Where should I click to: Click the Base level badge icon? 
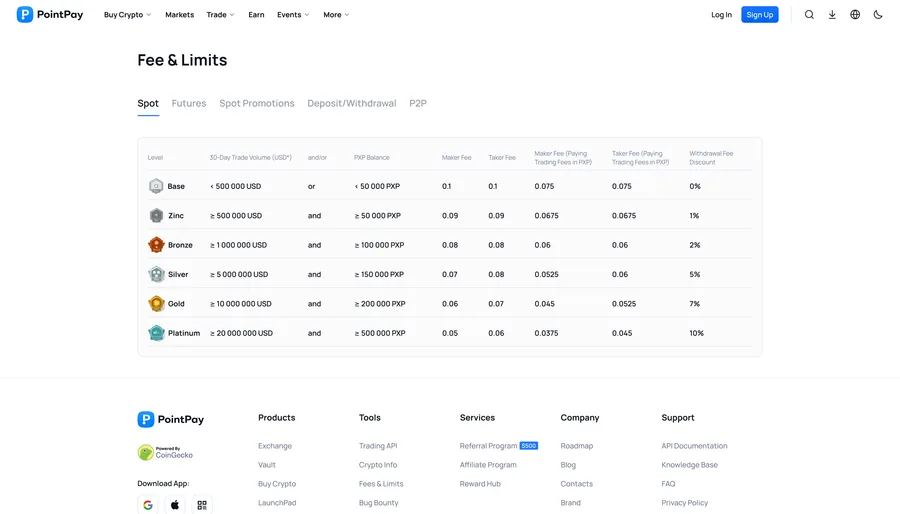click(x=156, y=186)
